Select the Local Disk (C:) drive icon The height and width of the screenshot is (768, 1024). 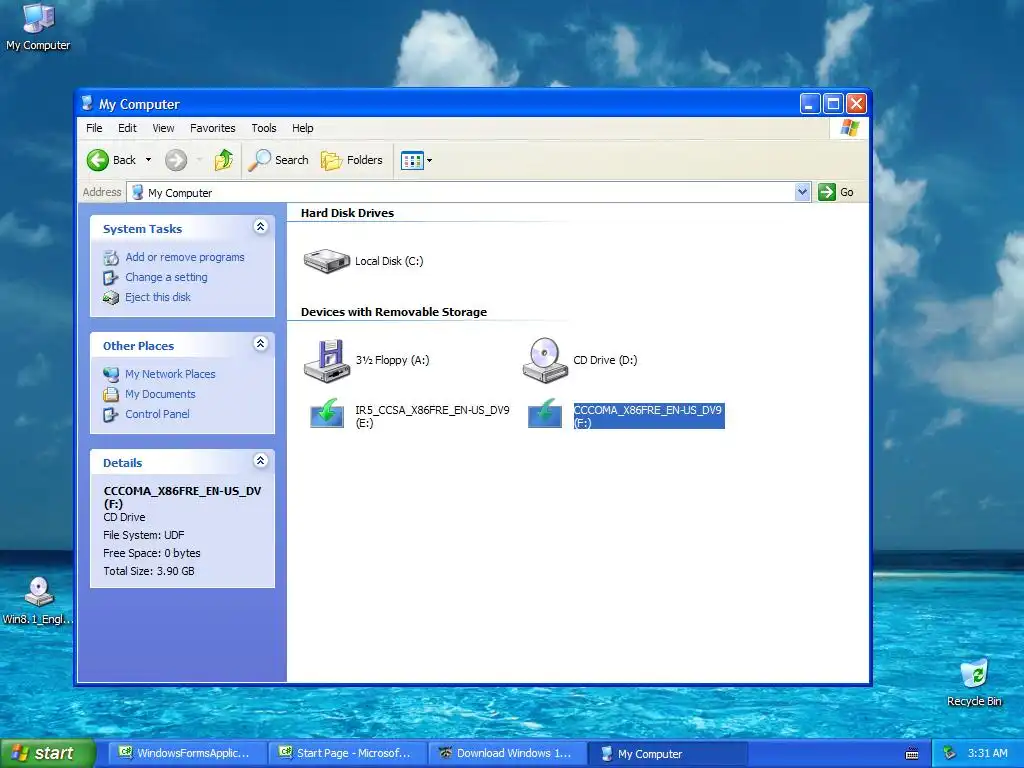(327, 261)
